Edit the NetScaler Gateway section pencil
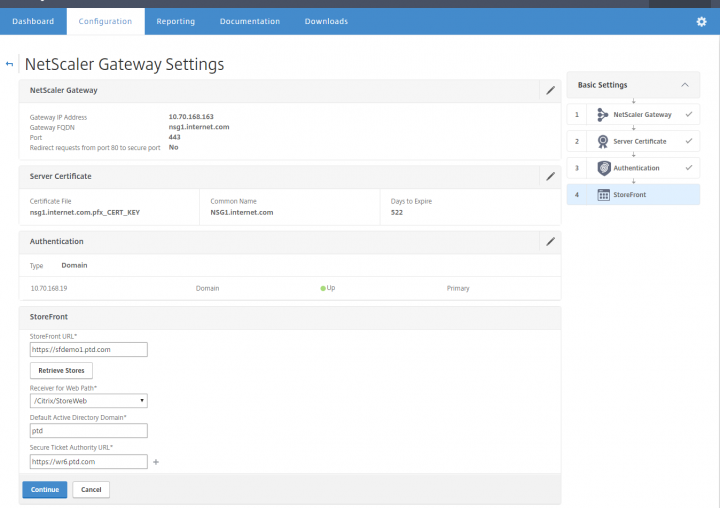 [x=550, y=90]
